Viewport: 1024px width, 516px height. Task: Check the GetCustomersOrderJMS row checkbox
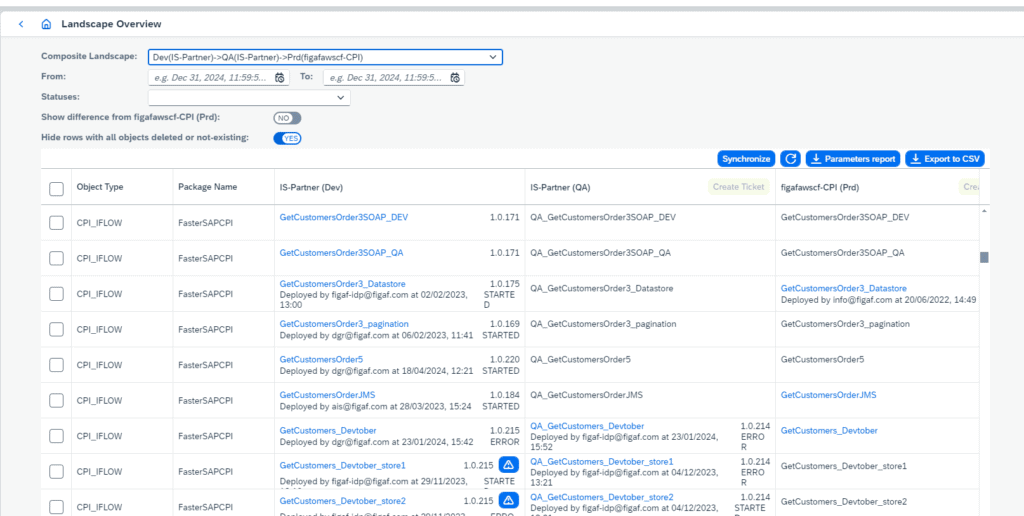(x=57, y=400)
